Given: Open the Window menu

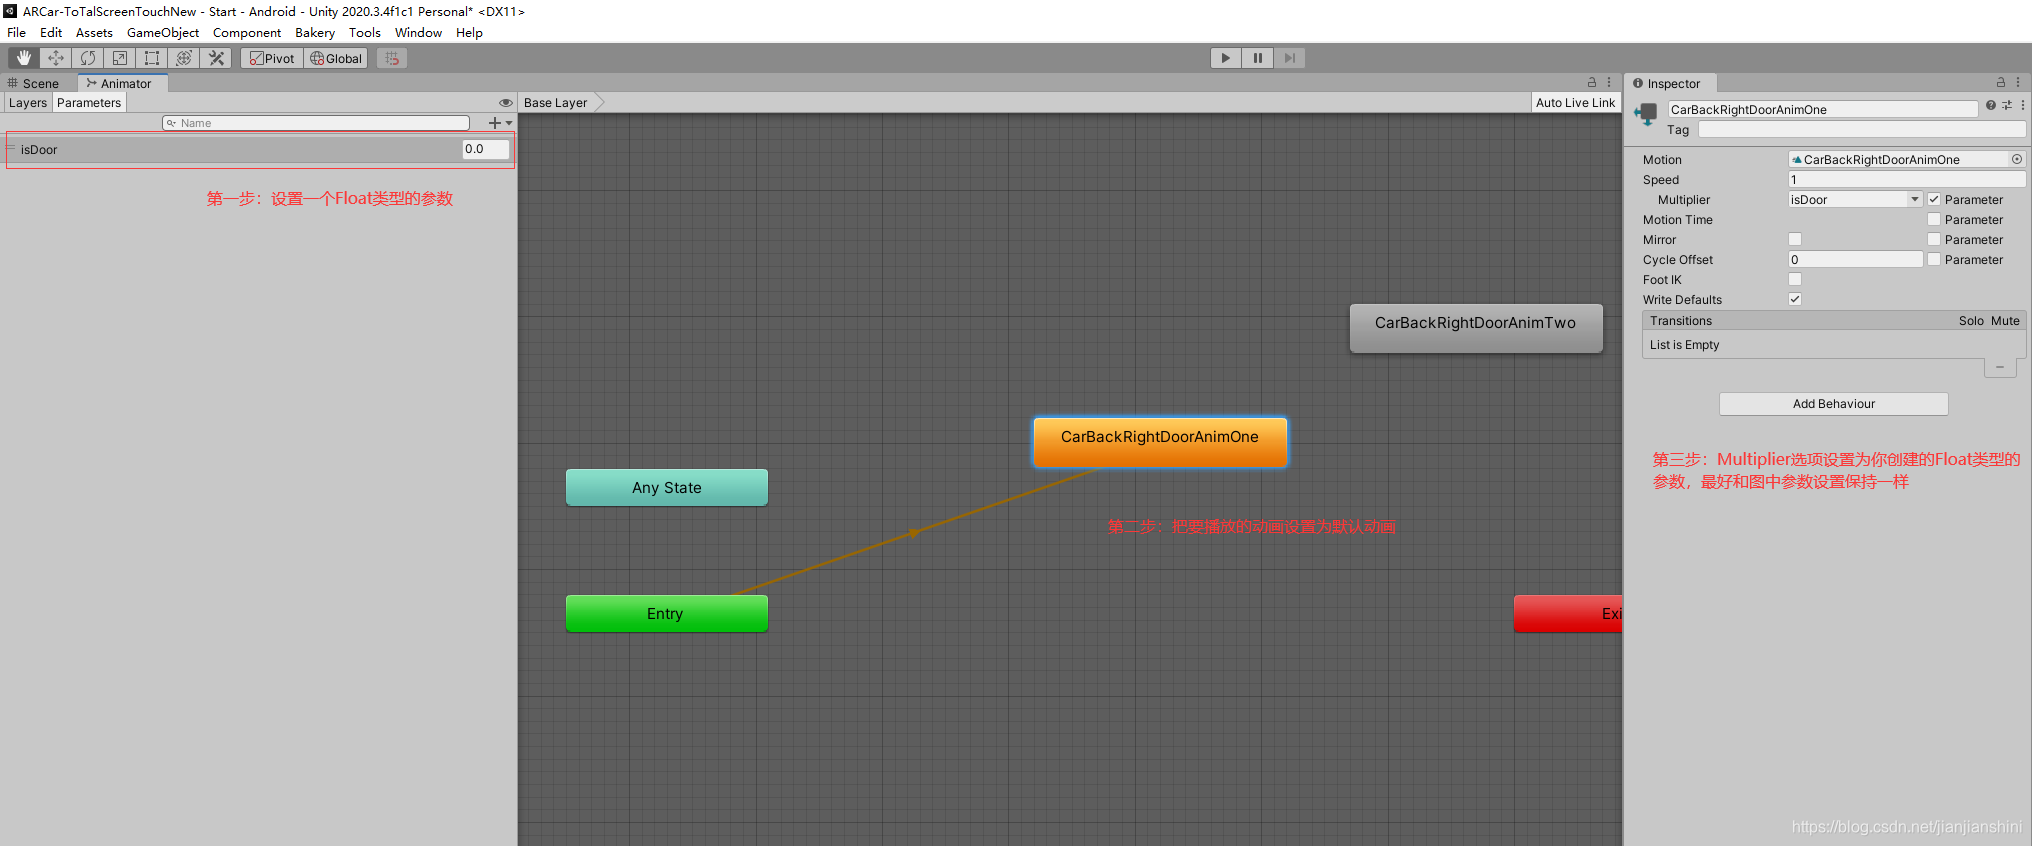Looking at the screenshot, I should [x=418, y=32].
